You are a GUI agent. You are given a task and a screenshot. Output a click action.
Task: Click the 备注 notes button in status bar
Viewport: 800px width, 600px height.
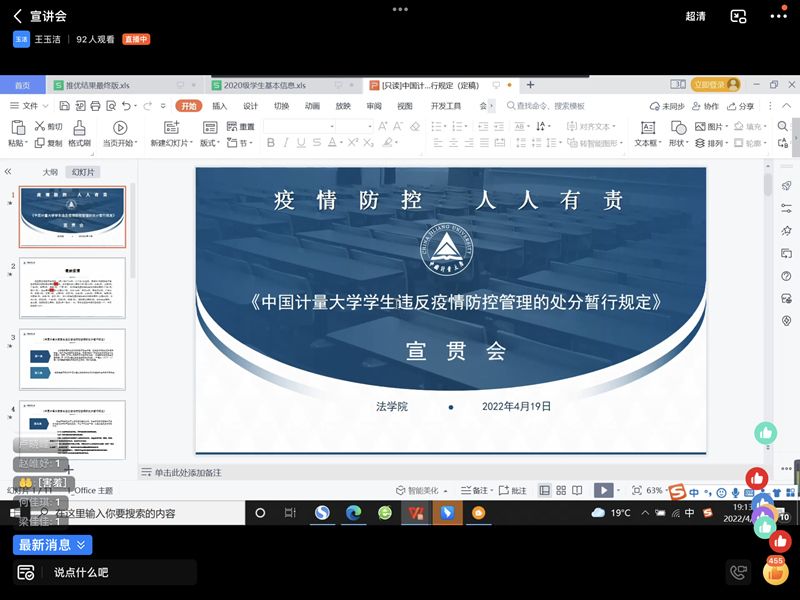point(475,490)
